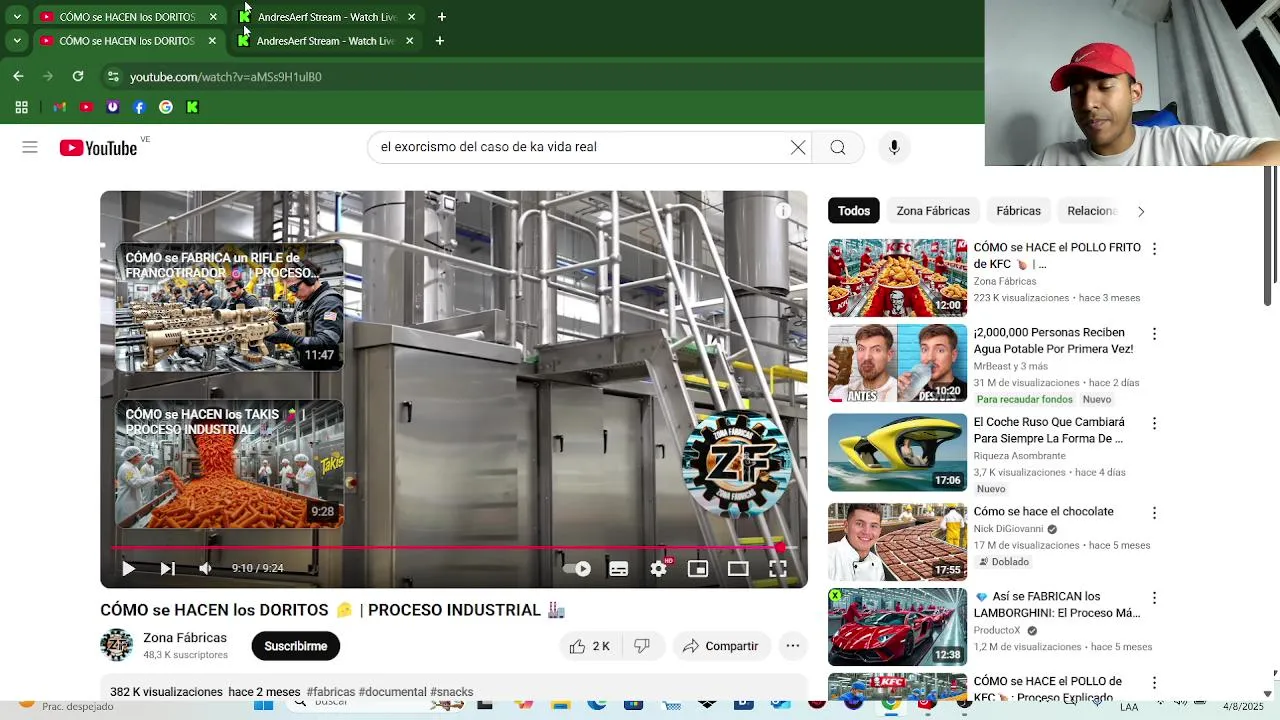
Task: Start voice search with the microphone
Action: point(894,147)
